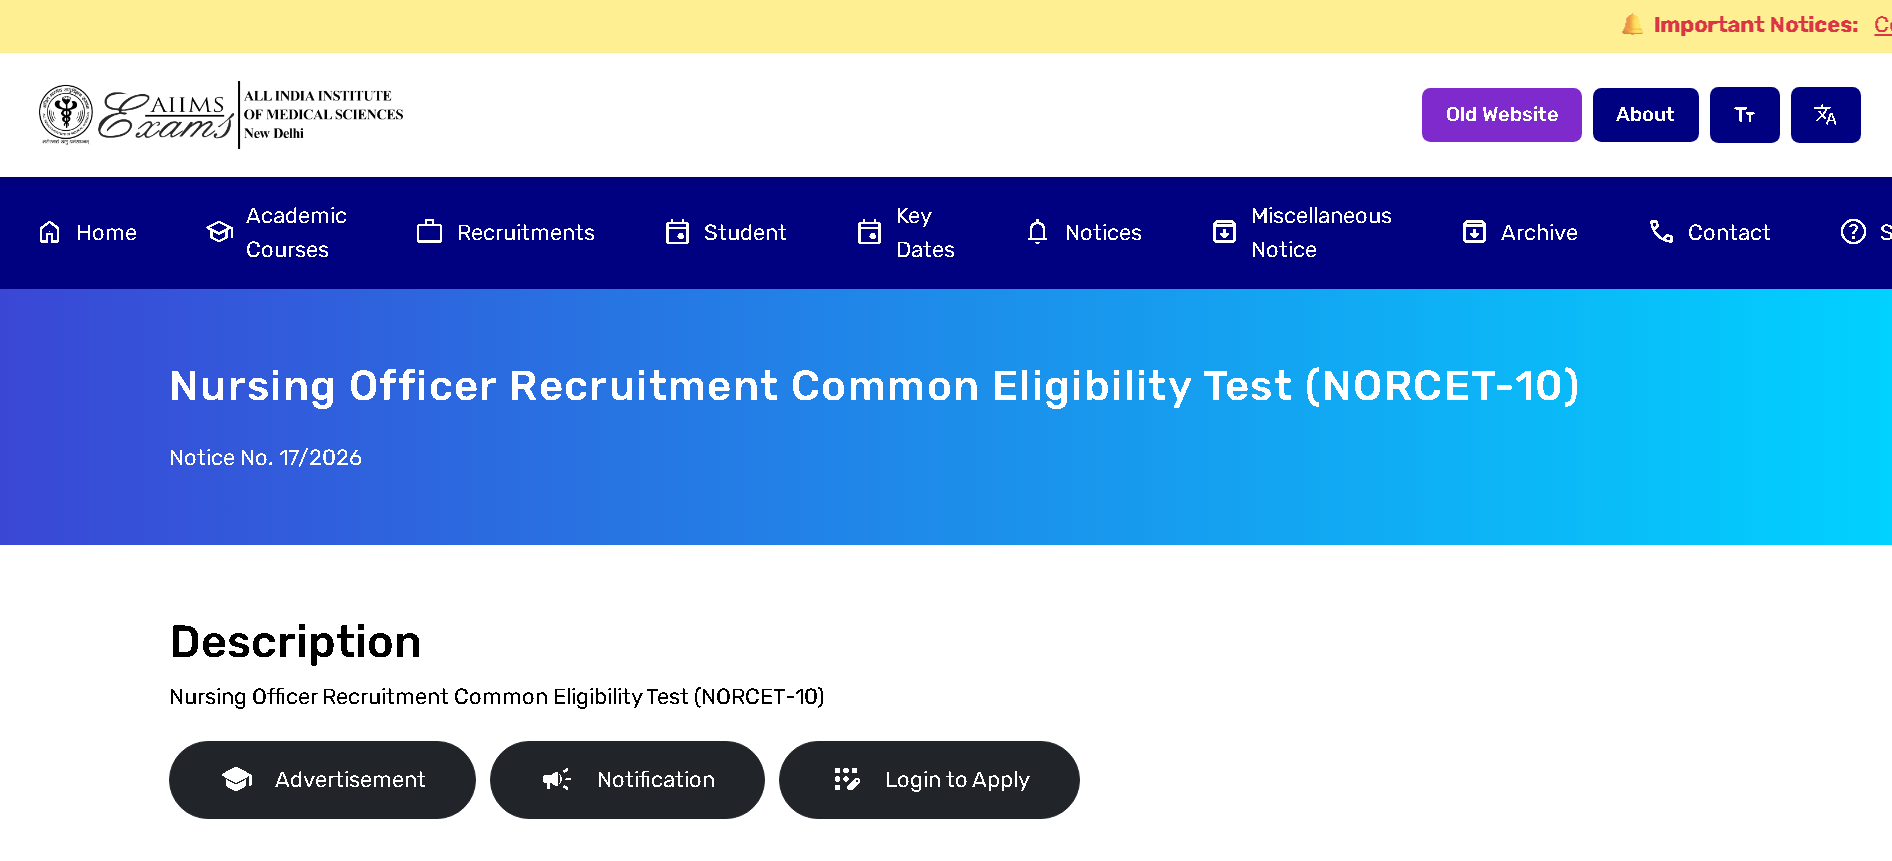Open the Advertisement document button
Viewport: 1892px width, 861px height.
click(x=322, y=780)
